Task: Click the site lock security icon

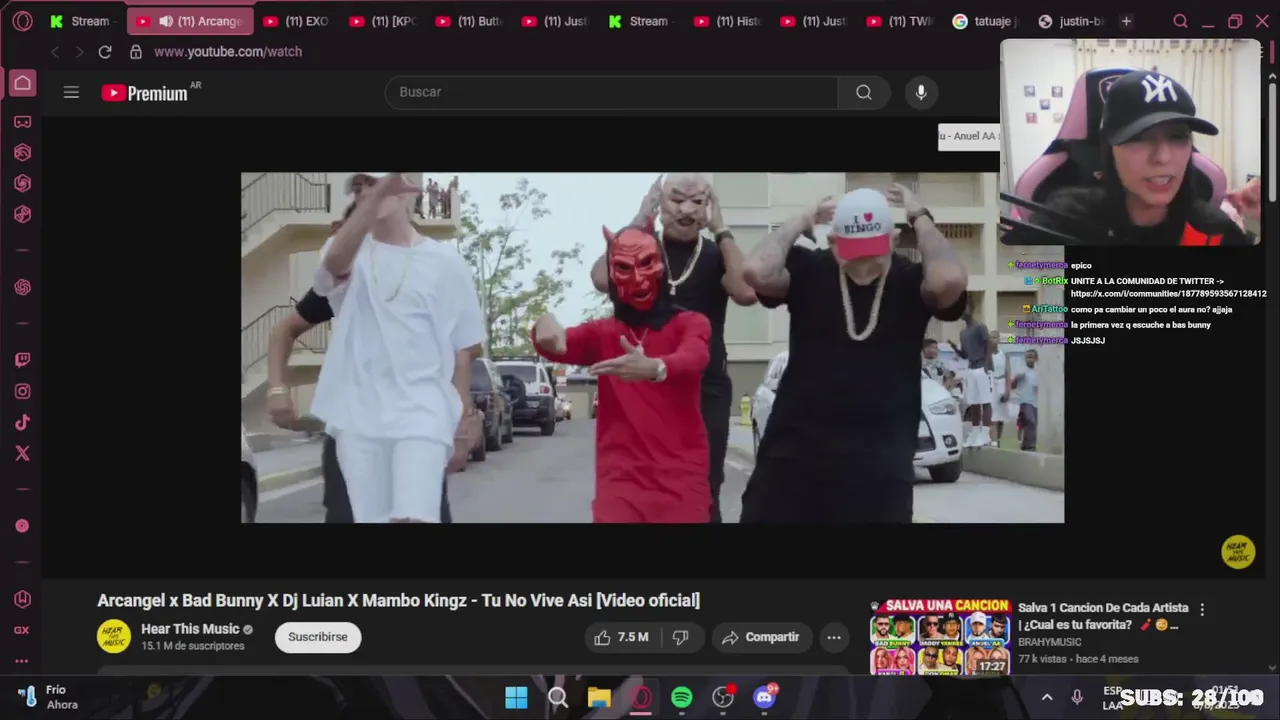Action: coord(136,52)
